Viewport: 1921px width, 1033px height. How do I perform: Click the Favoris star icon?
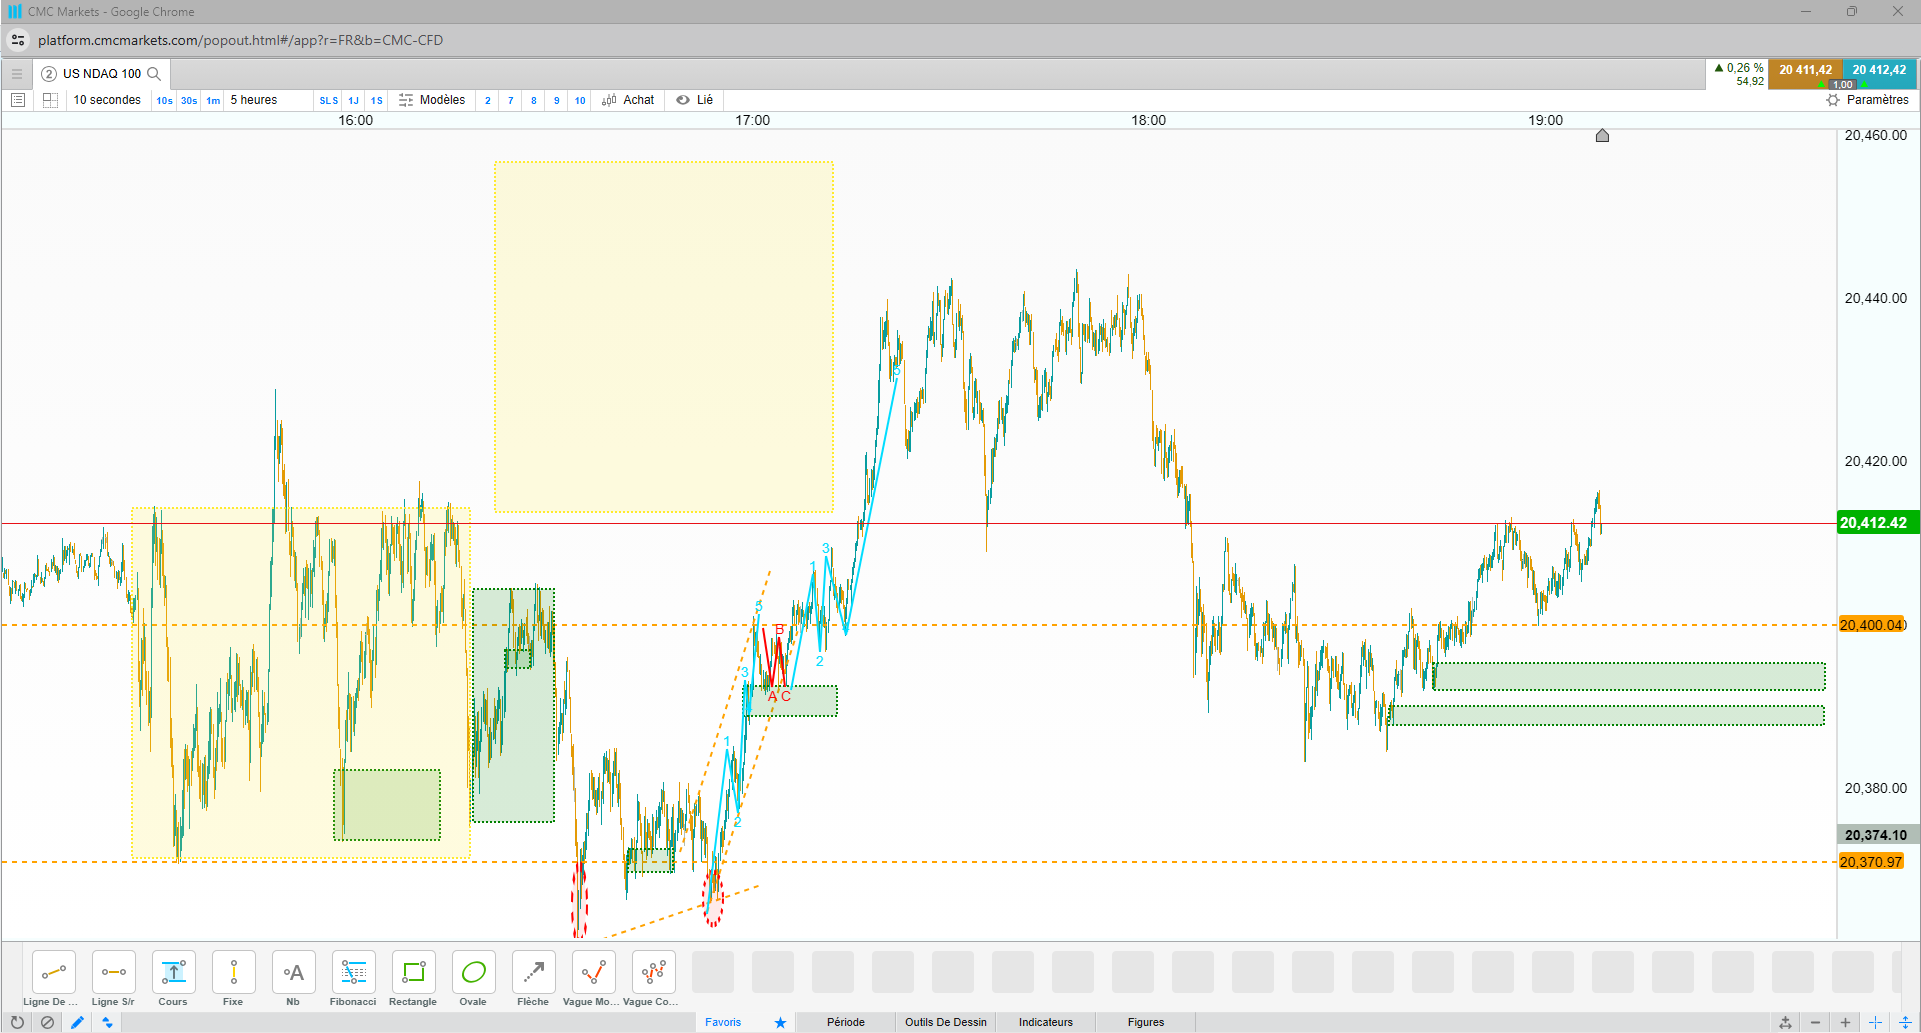tap(780, 1022)
